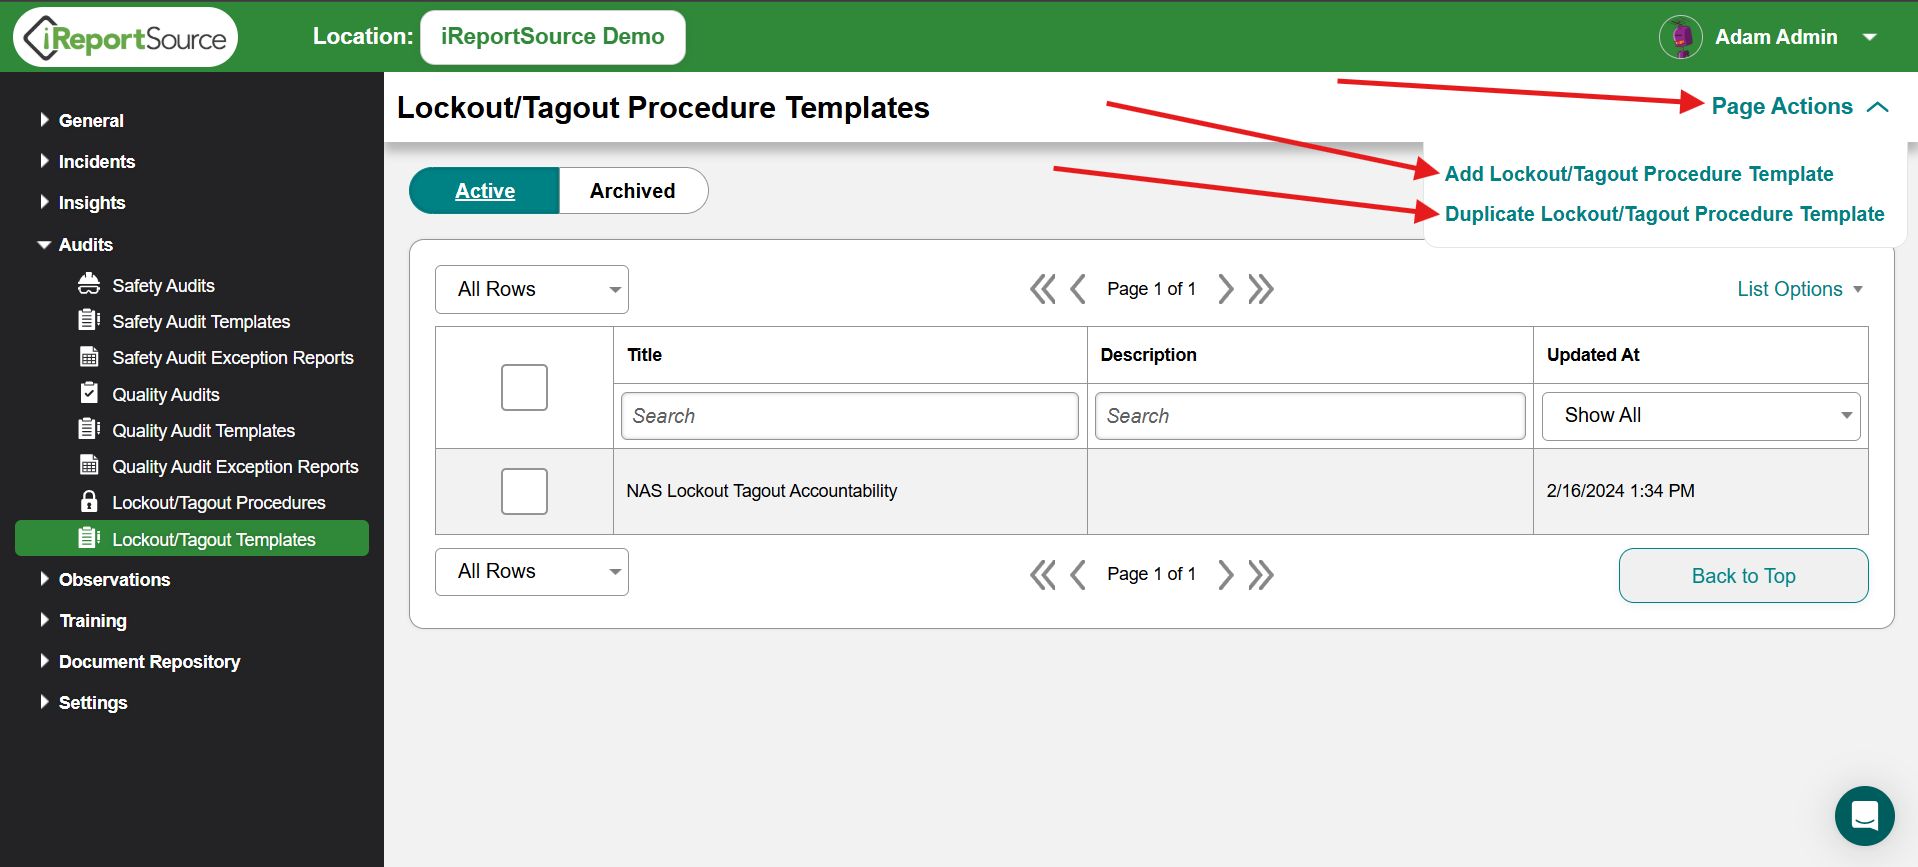This screenshot has width=1918, height=867.
Task: Expand the Settings sidebar section
Action: (x=83, y=702)
